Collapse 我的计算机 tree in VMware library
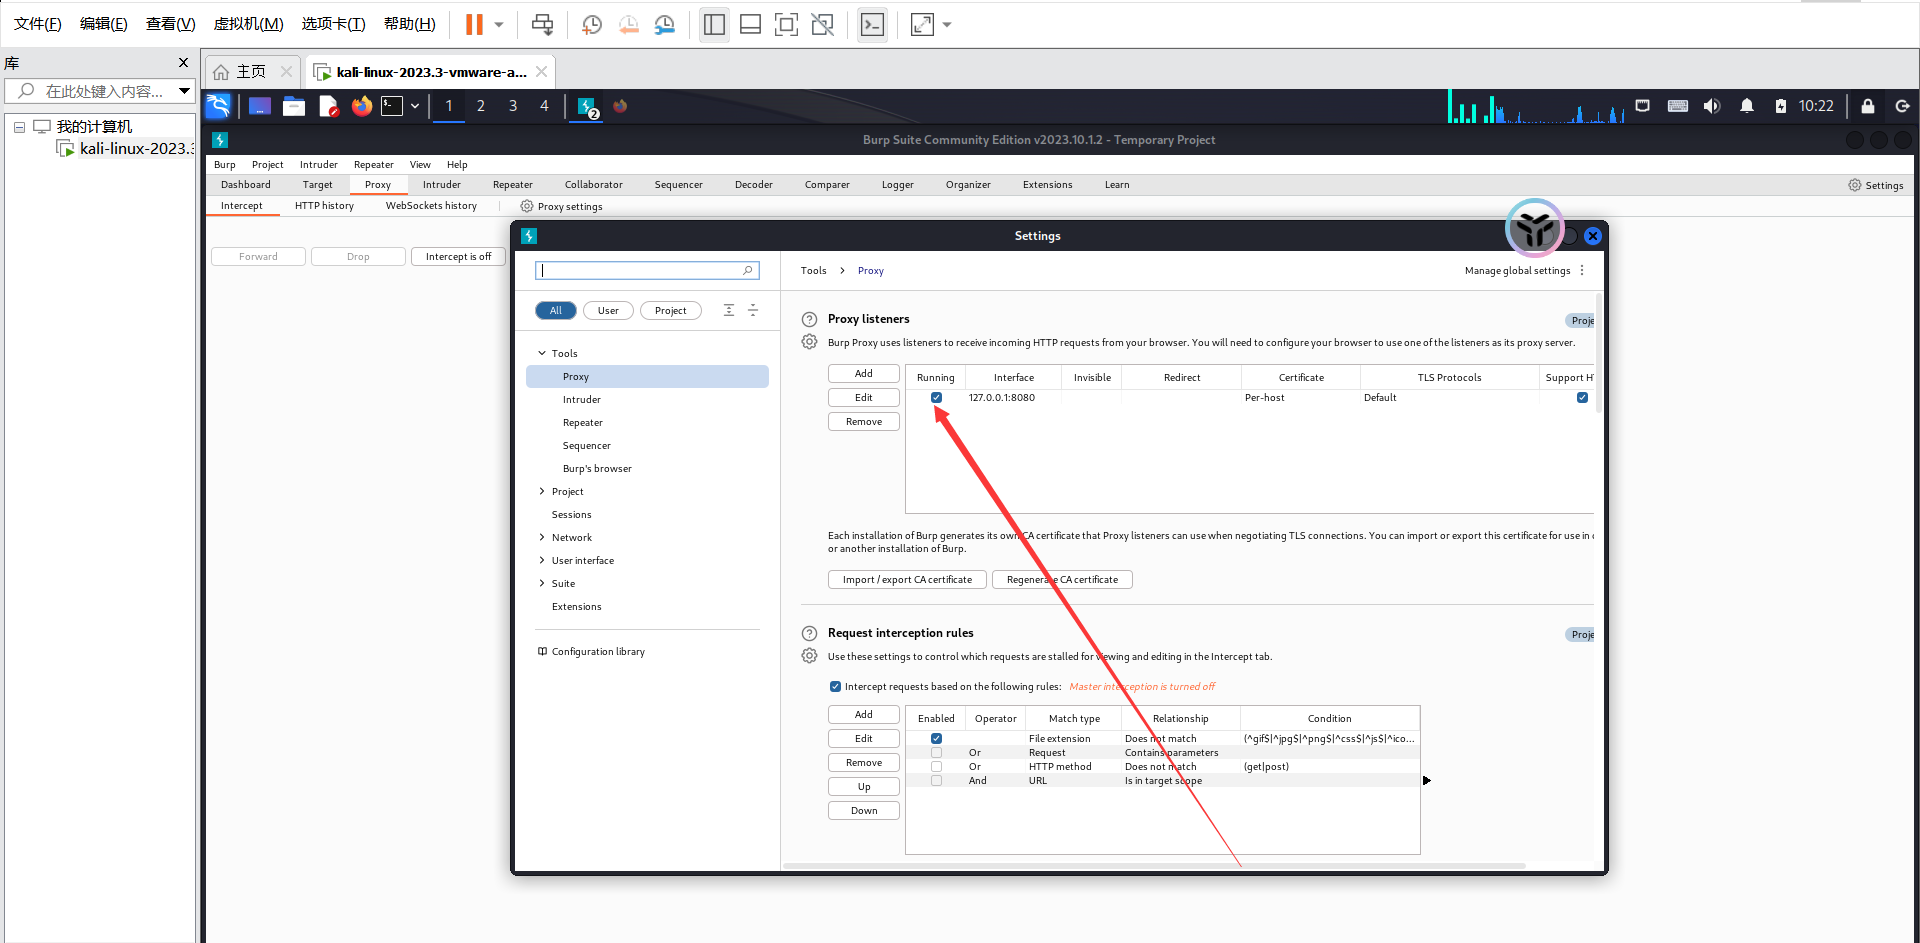 tap(19, 127)
